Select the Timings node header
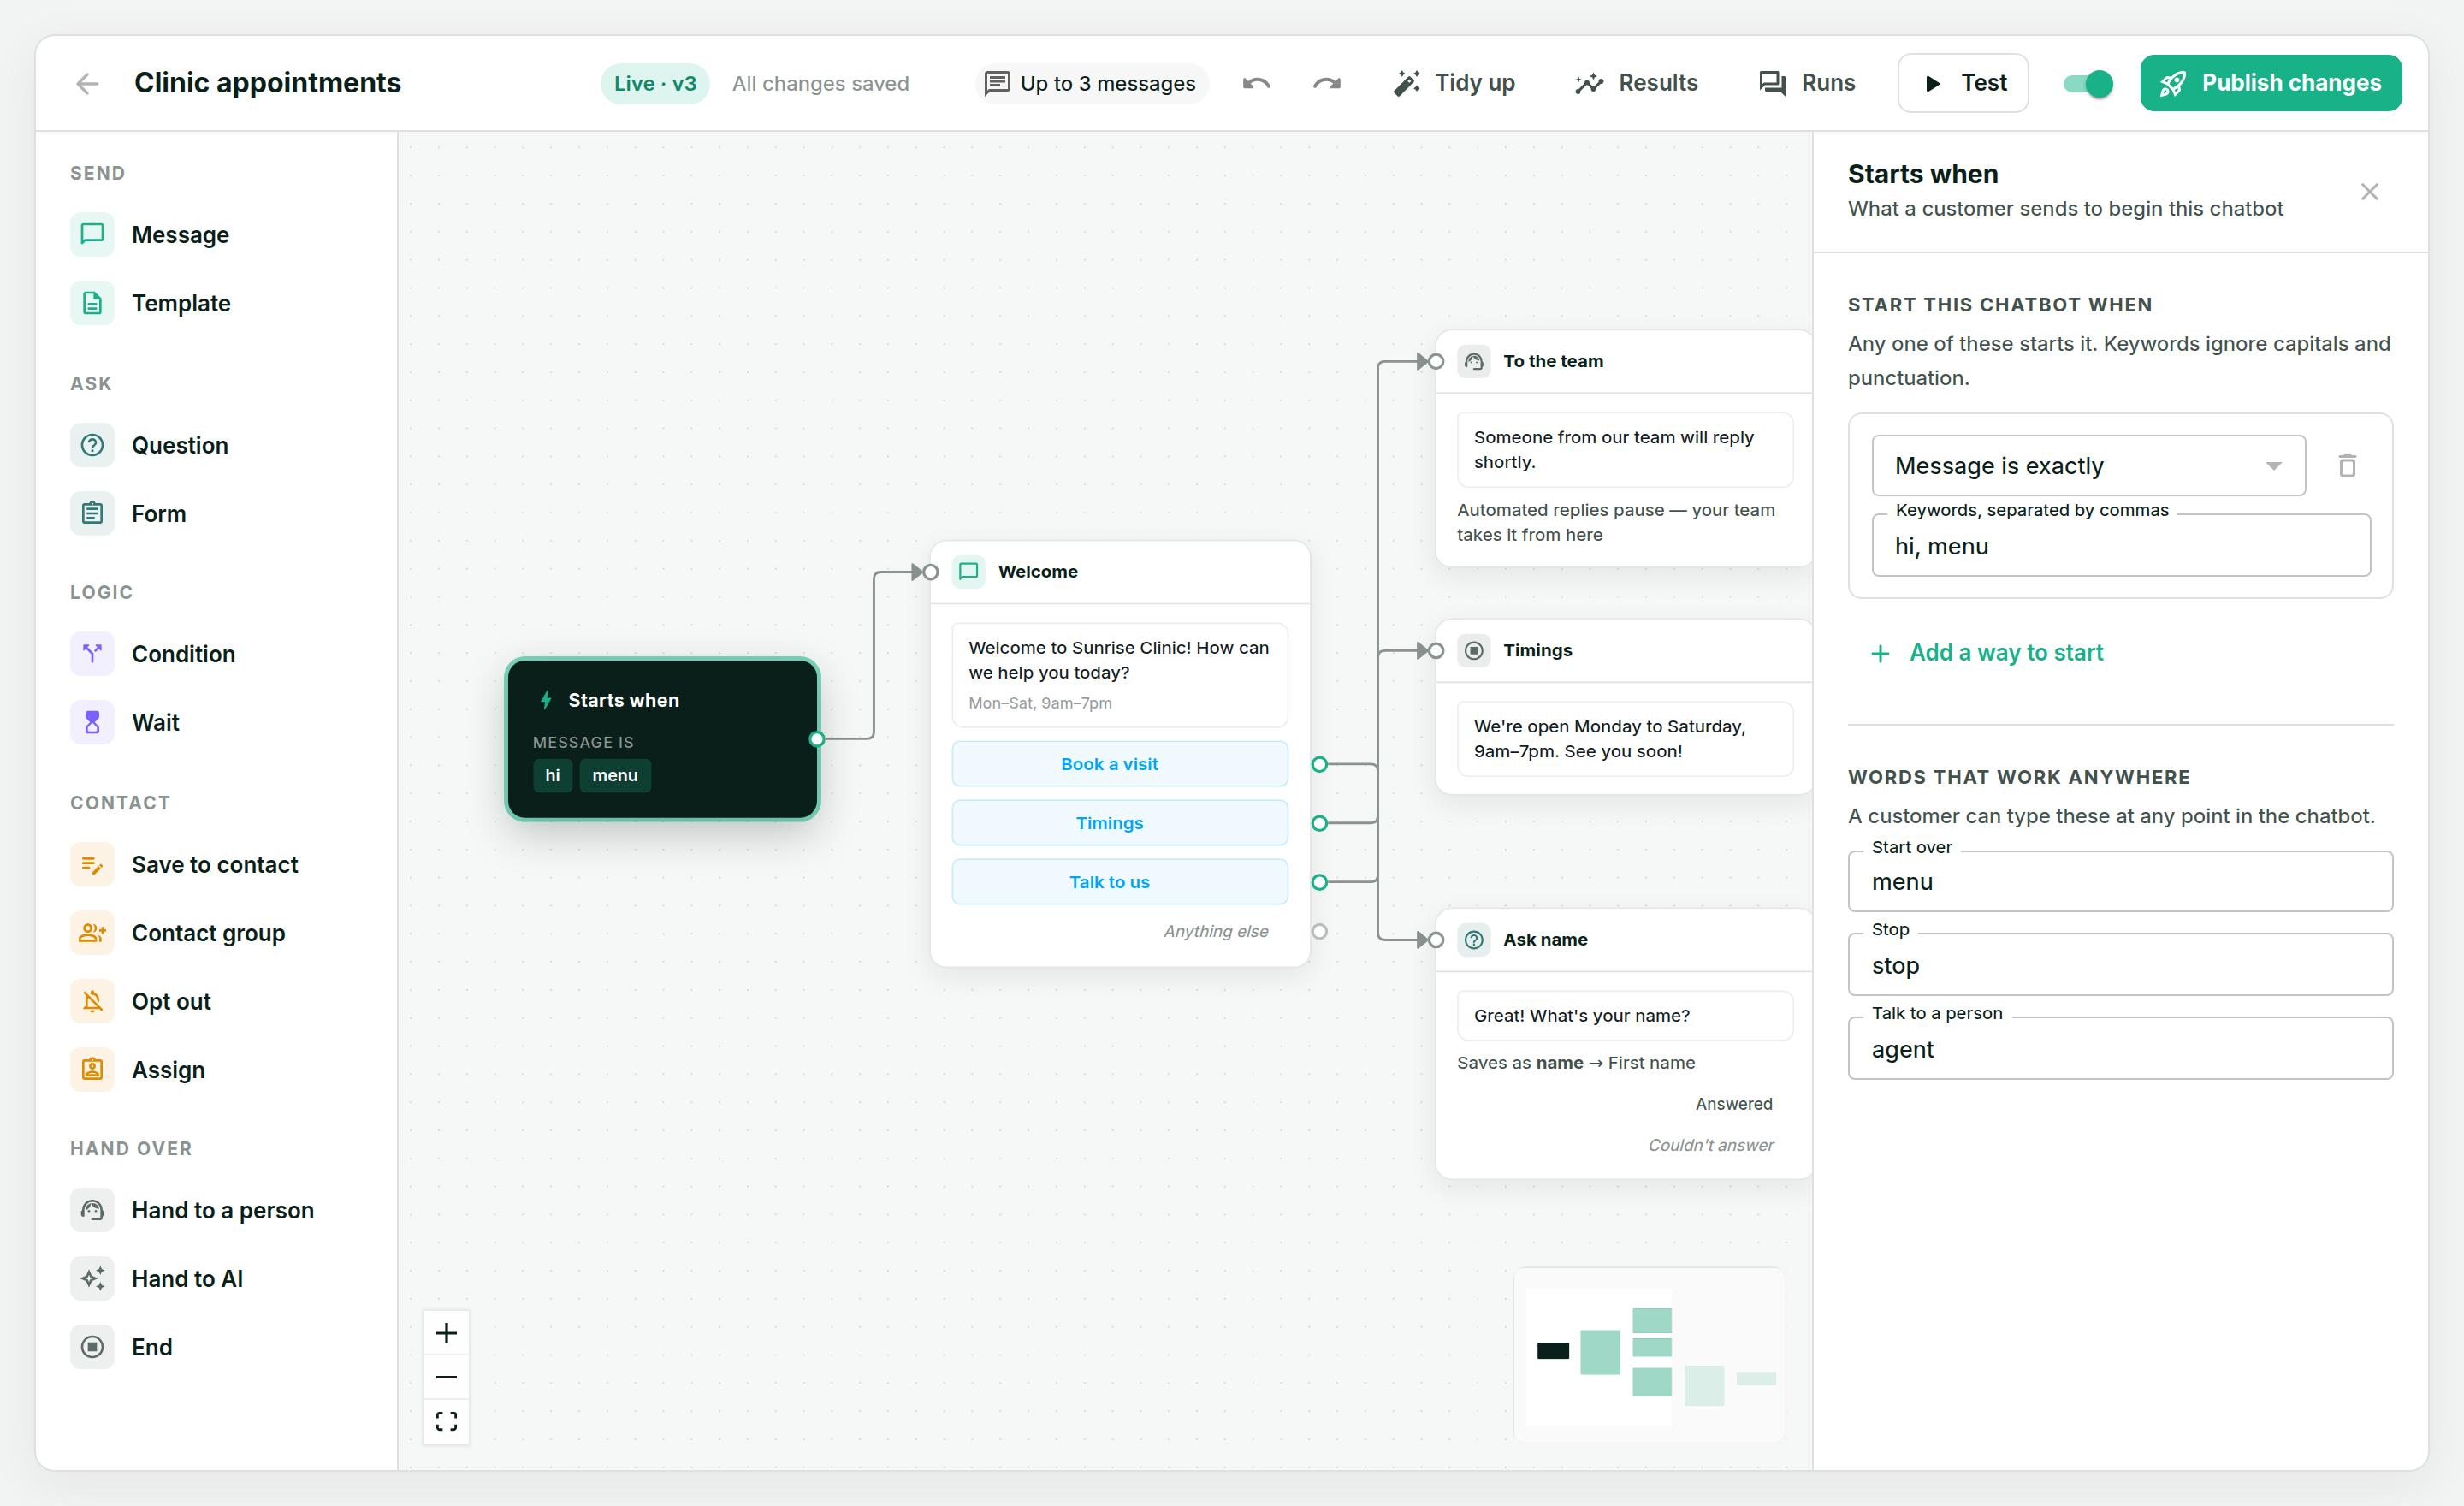2464x1506 pixels. click(1623, 650)
